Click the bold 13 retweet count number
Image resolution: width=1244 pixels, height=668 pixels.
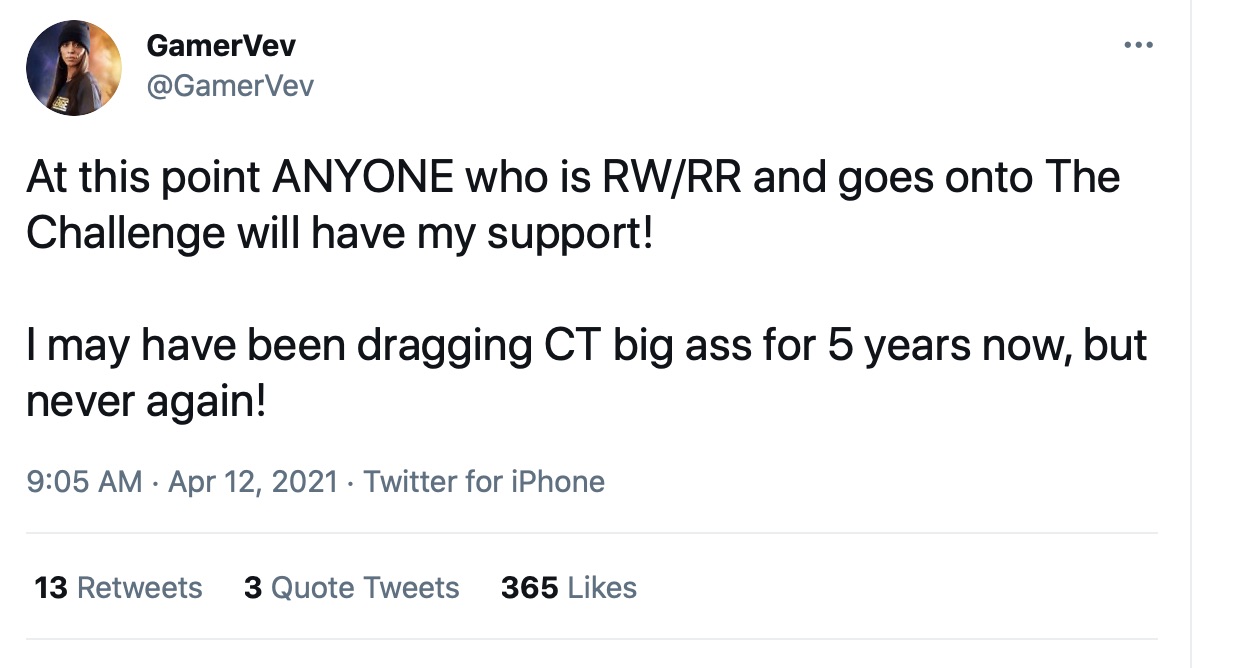tap(50, 587)
